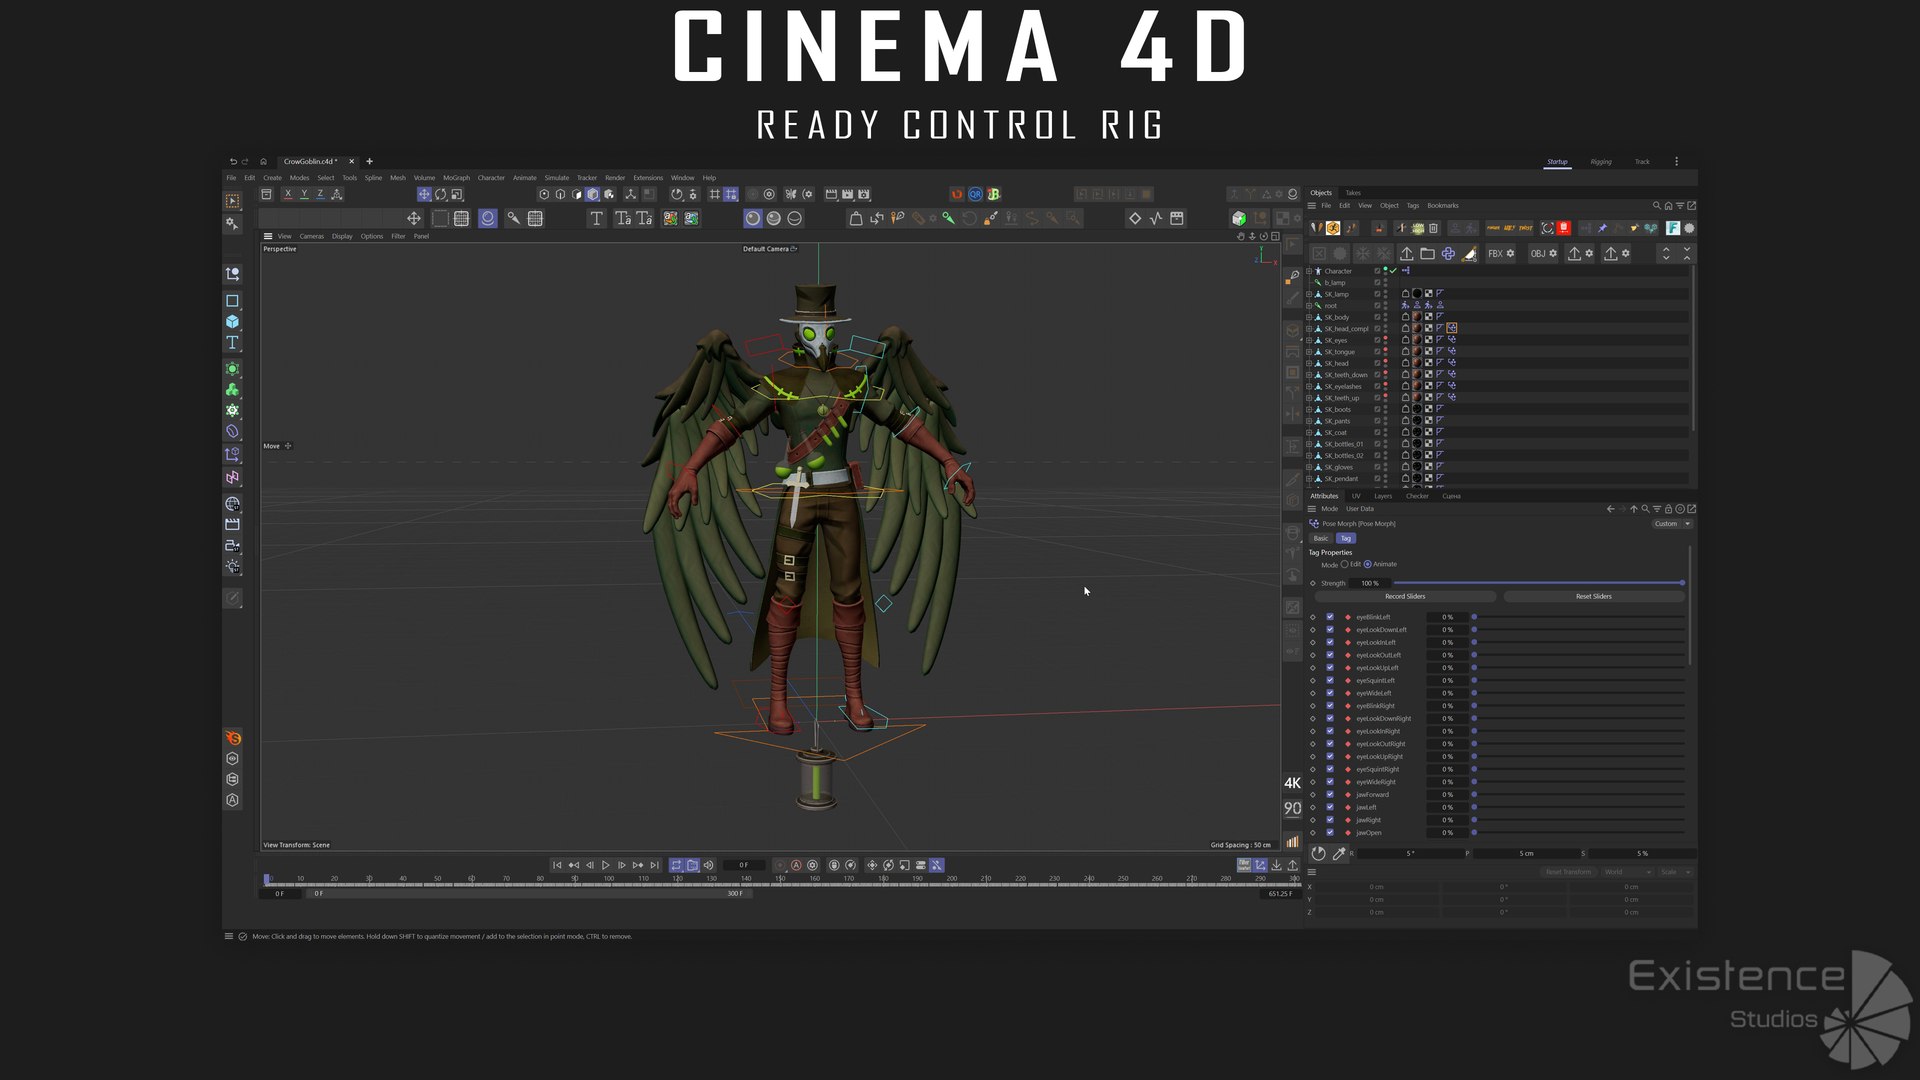Click the blue cube primitive icon in left sidebar
The image size is (1920, 1080).
click(232, 322)
